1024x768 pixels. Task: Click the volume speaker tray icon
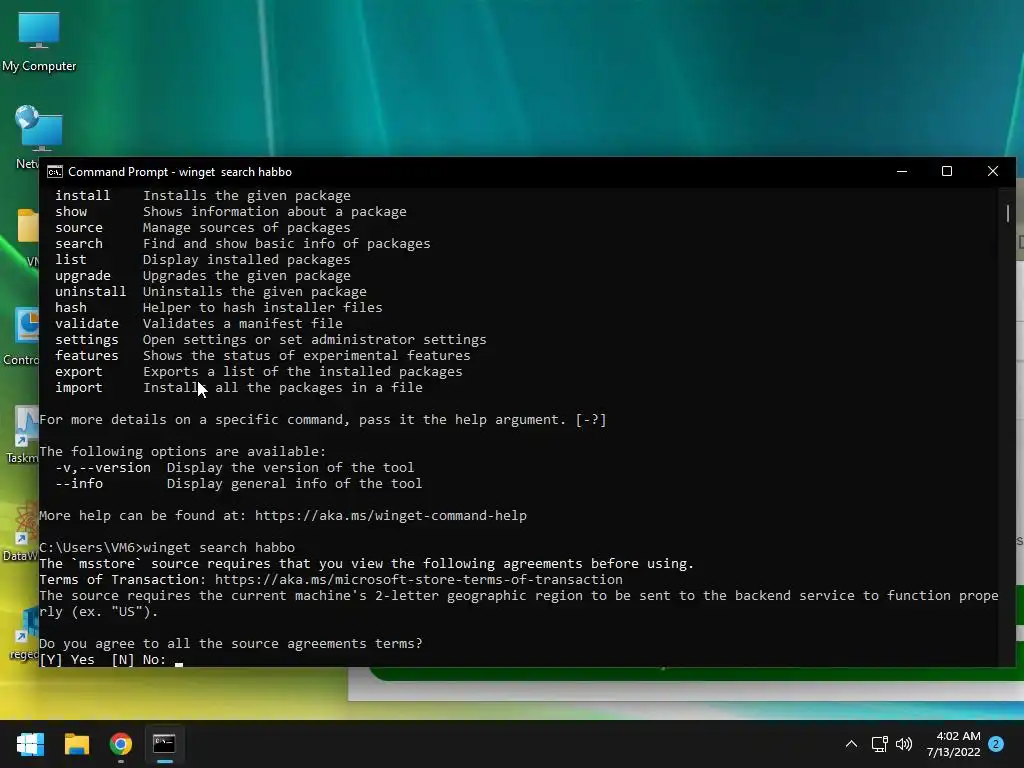point(904,744)
